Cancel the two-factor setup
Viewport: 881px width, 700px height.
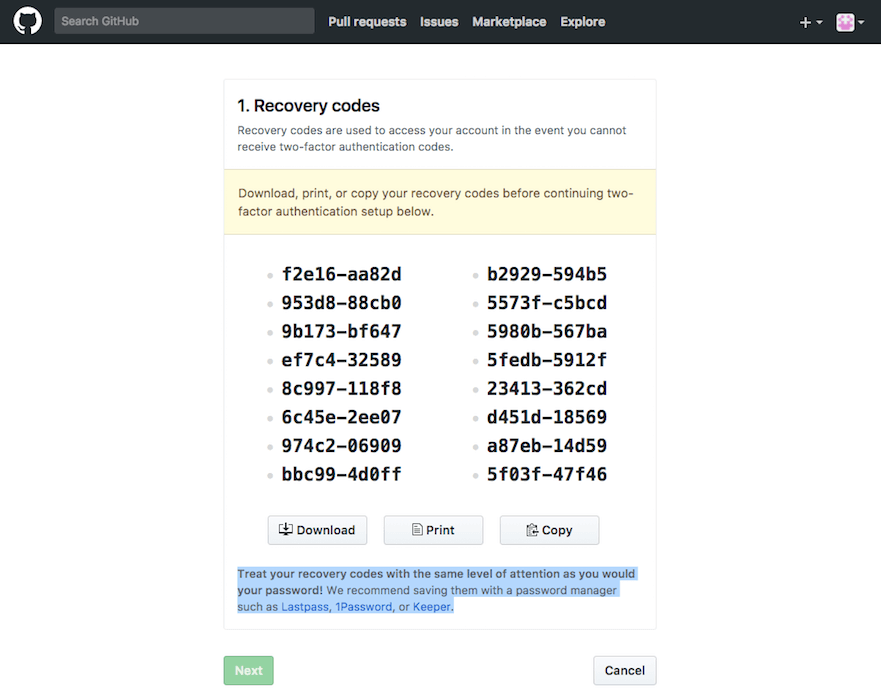[624, 670]
